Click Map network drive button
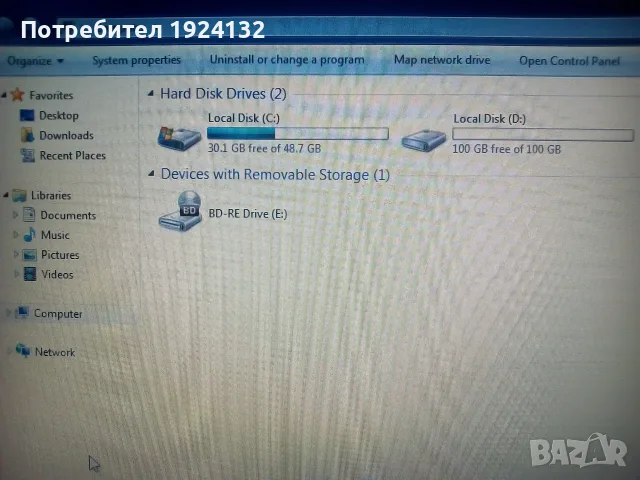This screenshot has width=640, height=480. click(x=442, y=60)
